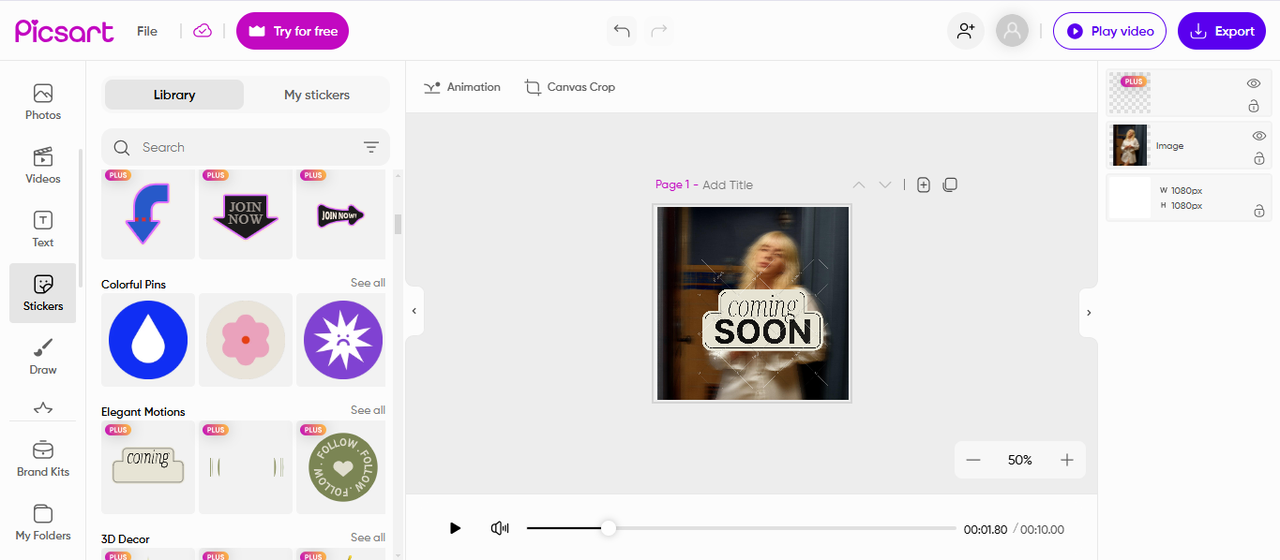
Task: Duplicate the current page
Action: tap(950, 185)
